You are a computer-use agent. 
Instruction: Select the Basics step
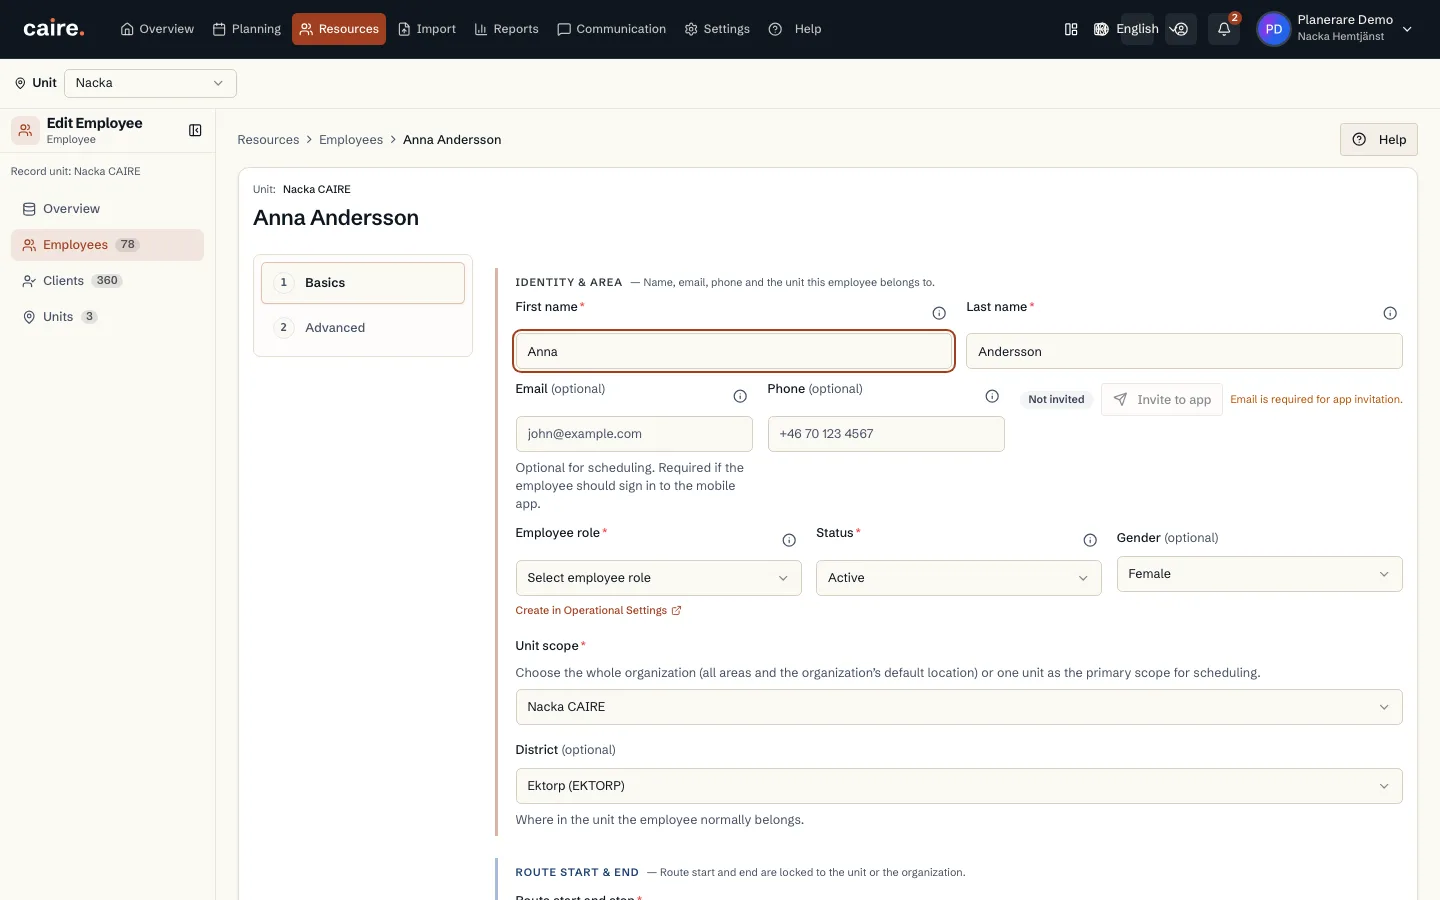tap(363, 283)
